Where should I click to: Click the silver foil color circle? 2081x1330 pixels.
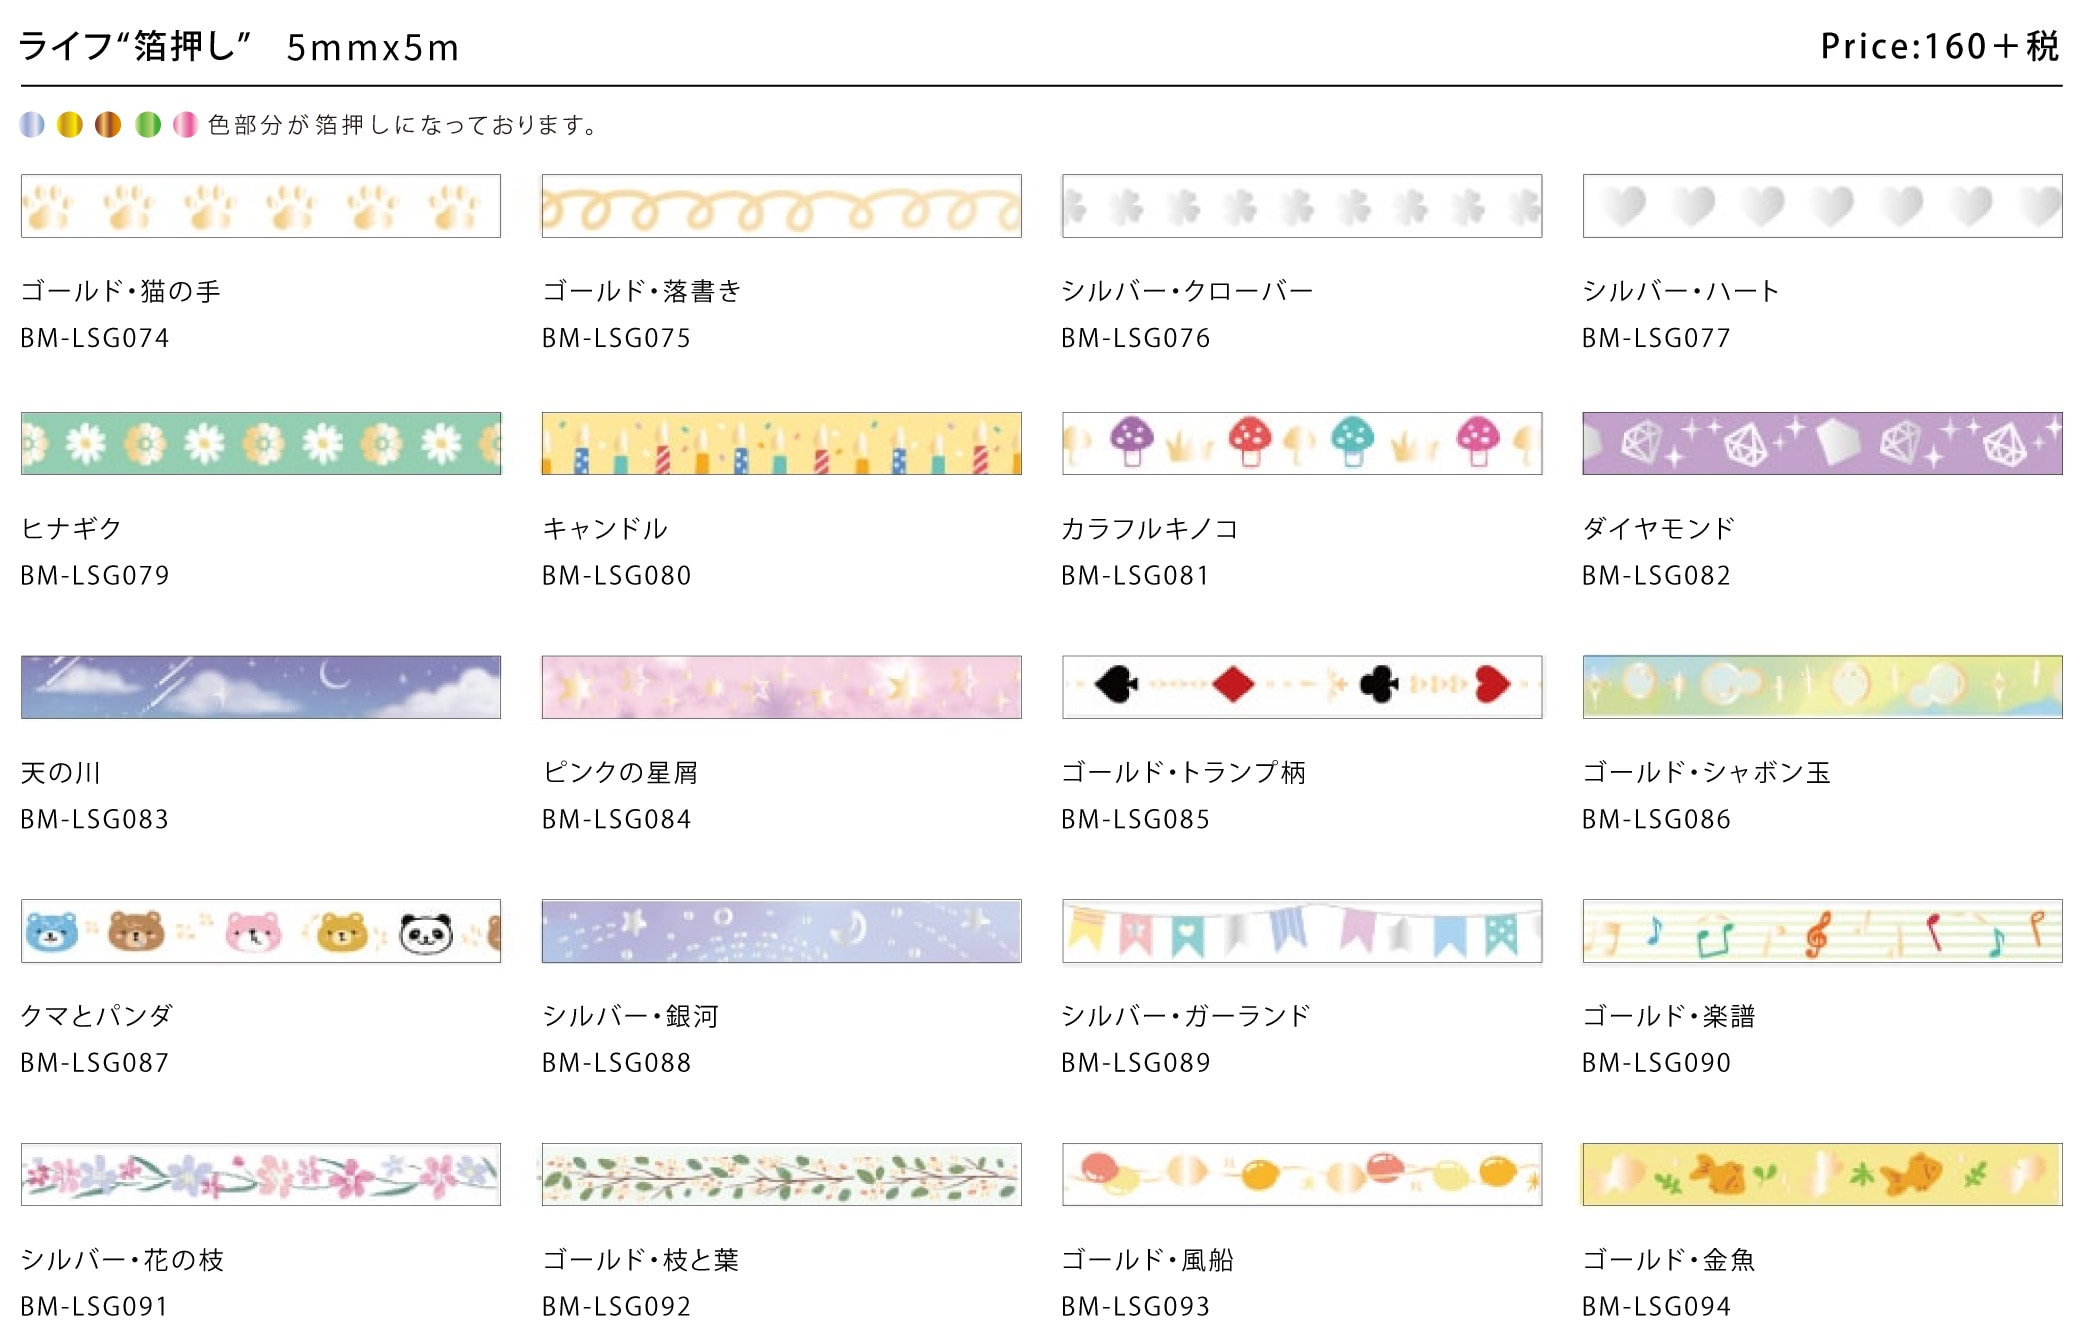coord(32,124)
